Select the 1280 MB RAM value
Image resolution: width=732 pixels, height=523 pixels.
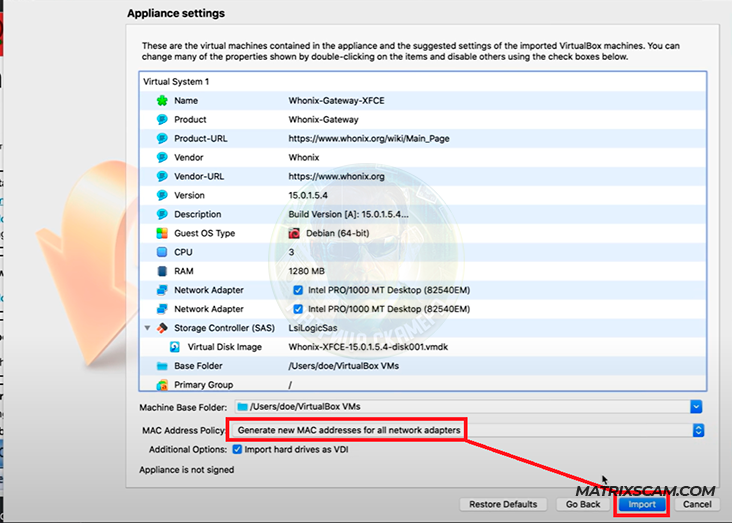(306, 271)
